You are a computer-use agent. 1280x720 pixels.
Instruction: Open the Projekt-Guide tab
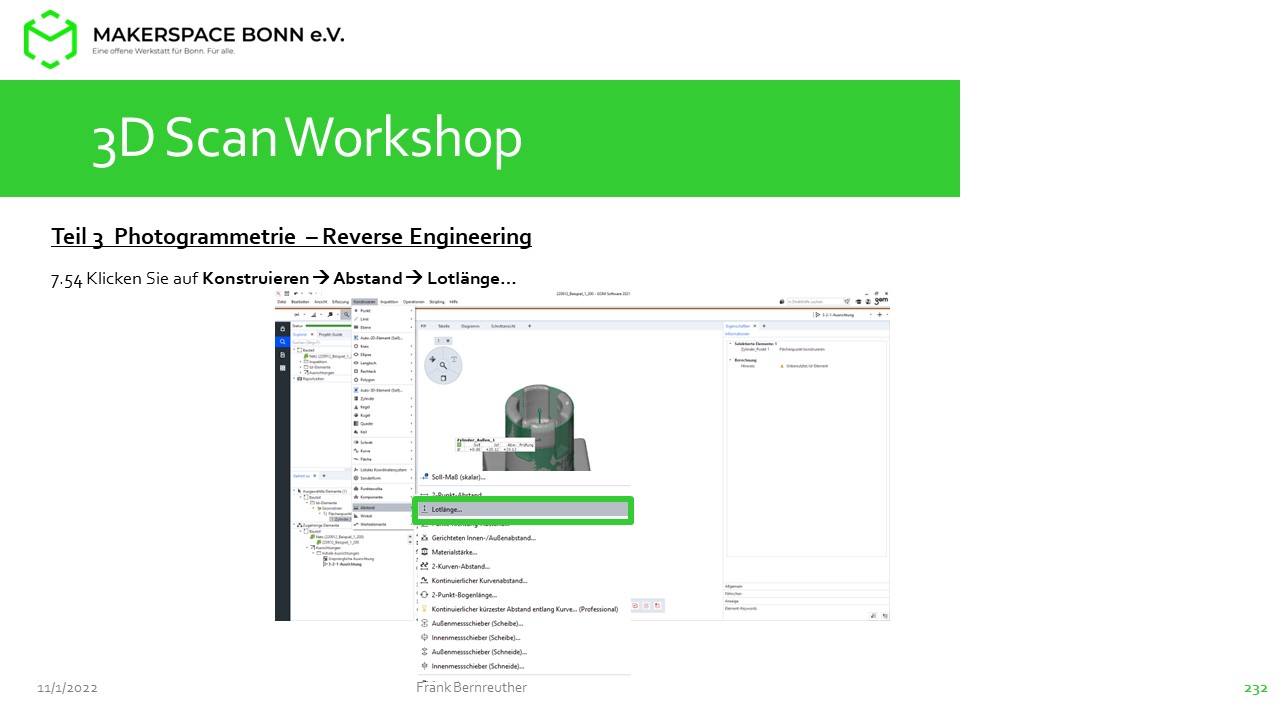(330, 334)
